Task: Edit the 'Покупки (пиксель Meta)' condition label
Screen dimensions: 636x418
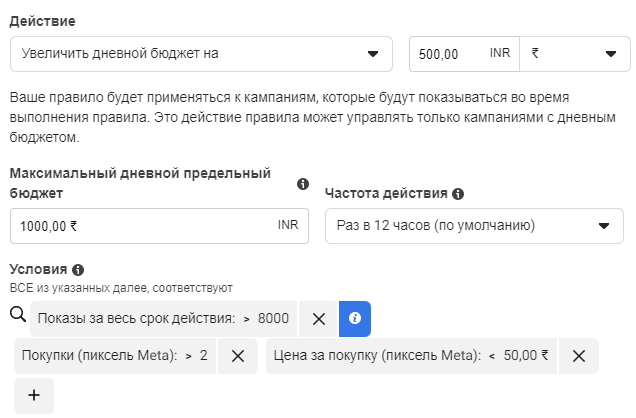Action: point(100,356)
